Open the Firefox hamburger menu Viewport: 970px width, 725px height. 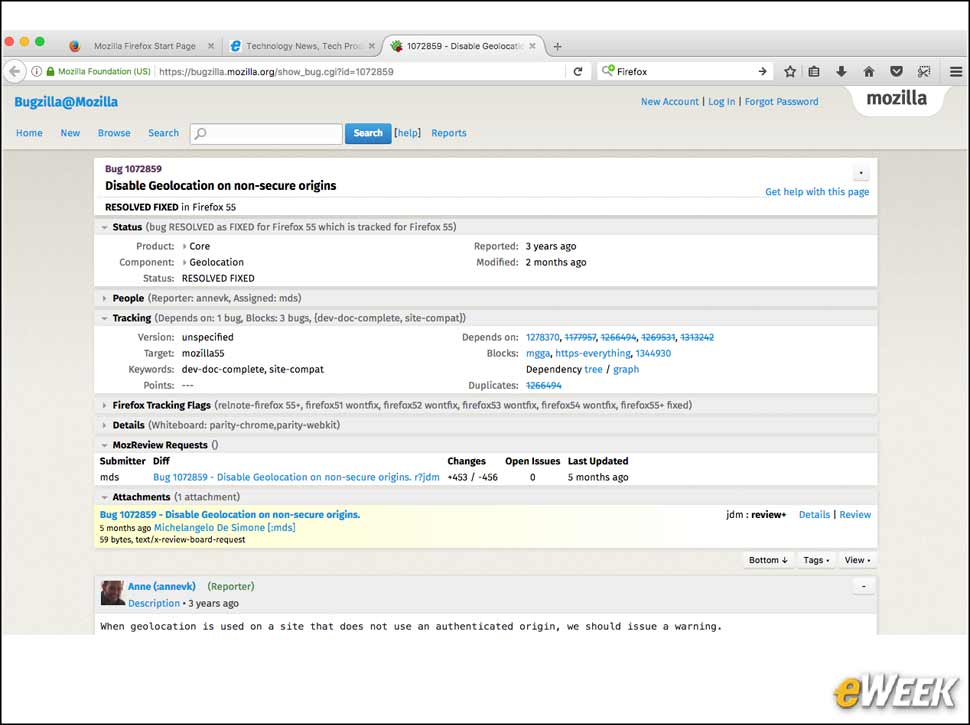pyautogui.click(x=956, y=72)
